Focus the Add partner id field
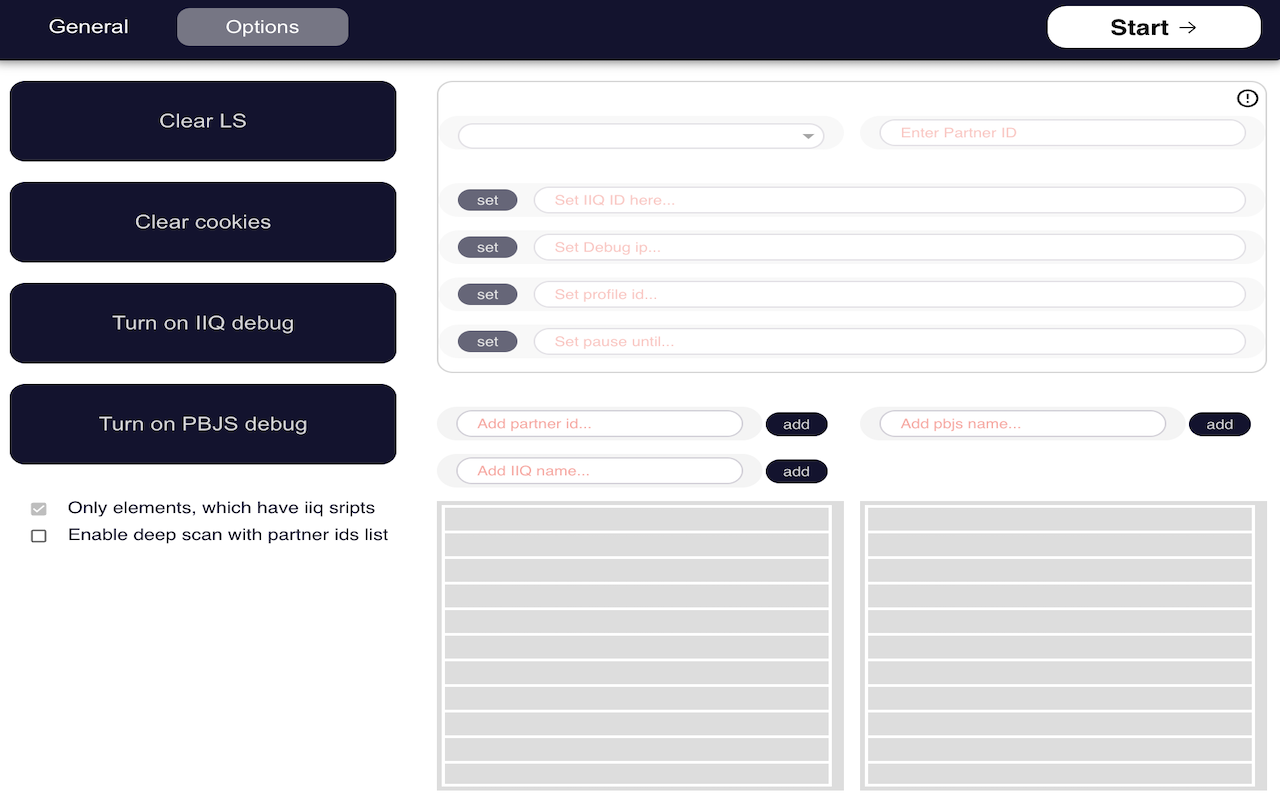Image resolution: width=1280 pixels, height=800 pixels. [x=600, y=424]
